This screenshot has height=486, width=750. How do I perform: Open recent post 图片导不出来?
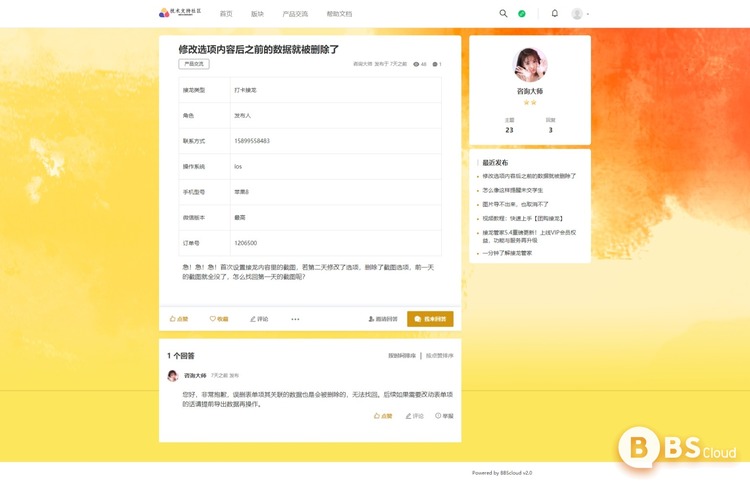515,204
